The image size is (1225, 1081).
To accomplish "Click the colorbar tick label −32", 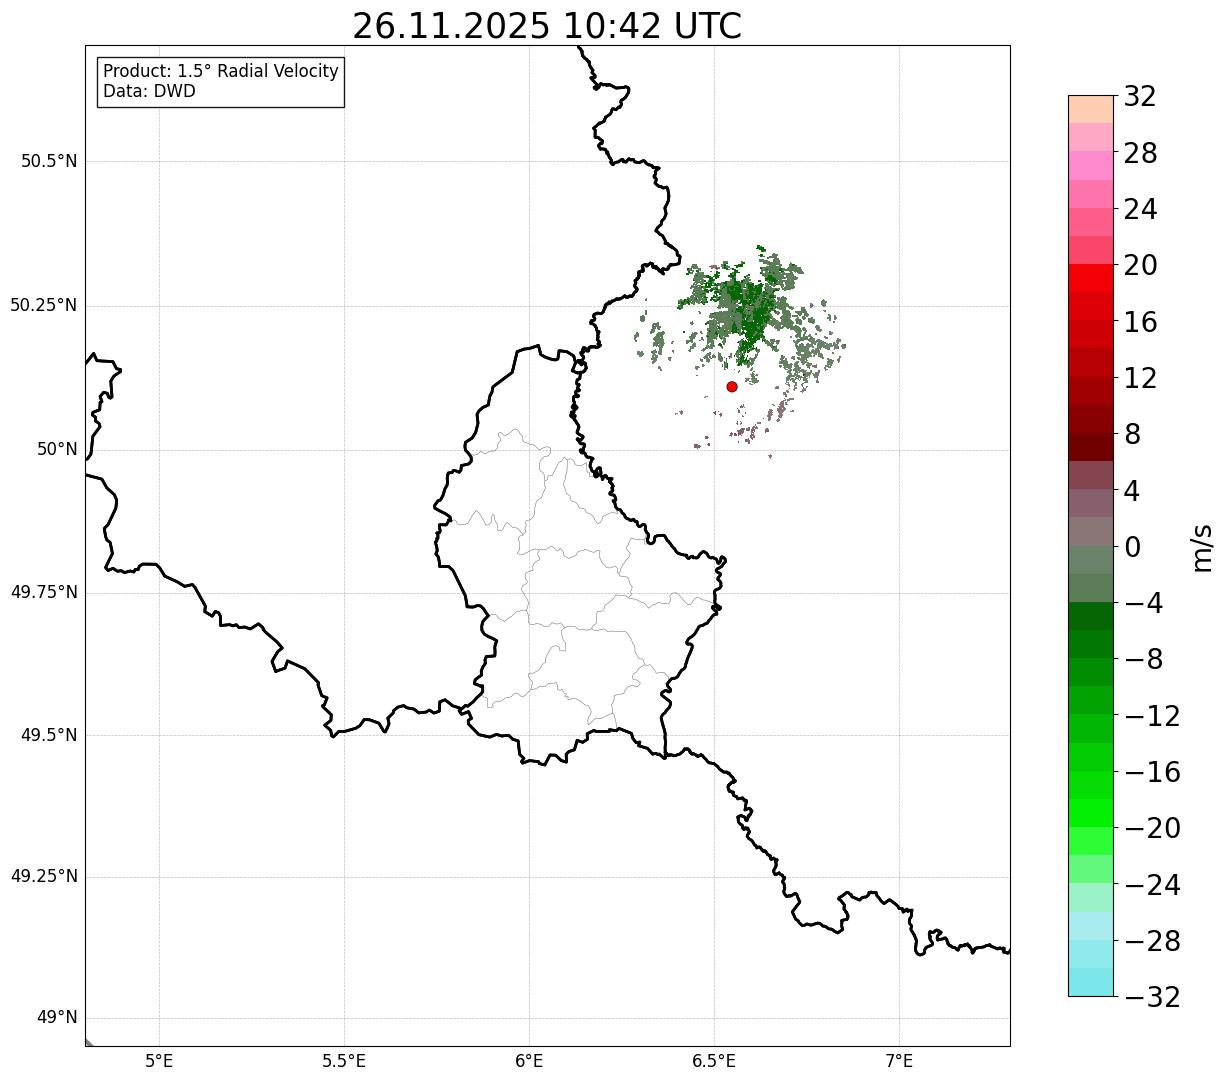I will tap(1152, 997).
